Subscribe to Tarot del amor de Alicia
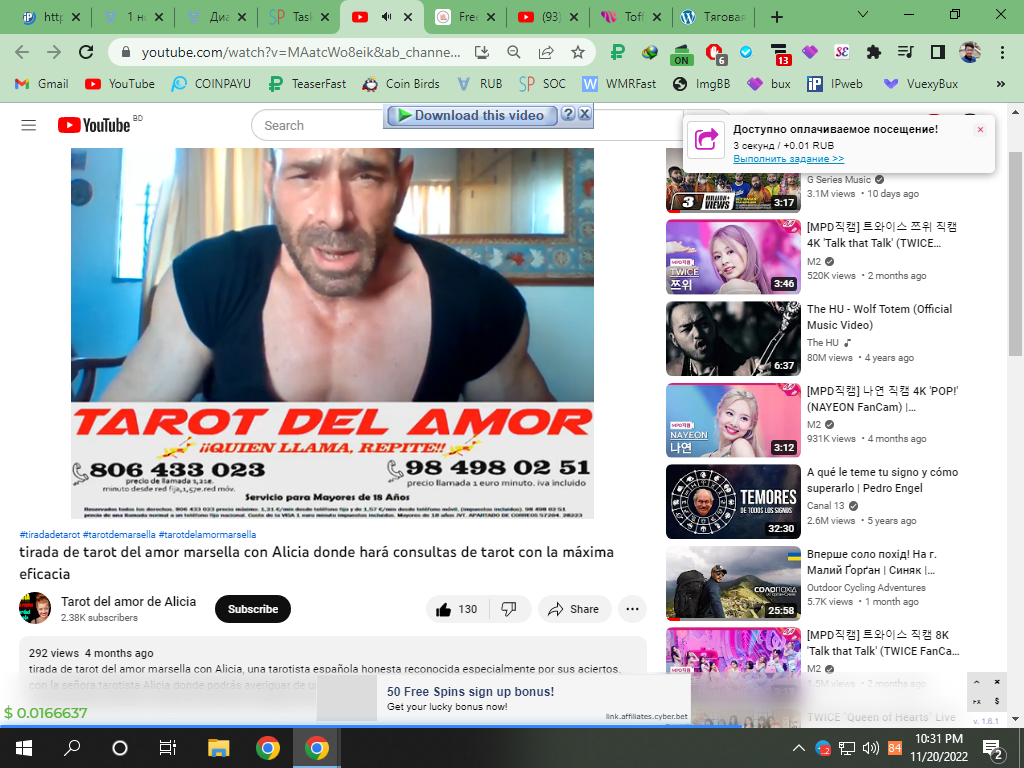The width and height of the screenshot is (1024, 768). (x=253, y=609)
